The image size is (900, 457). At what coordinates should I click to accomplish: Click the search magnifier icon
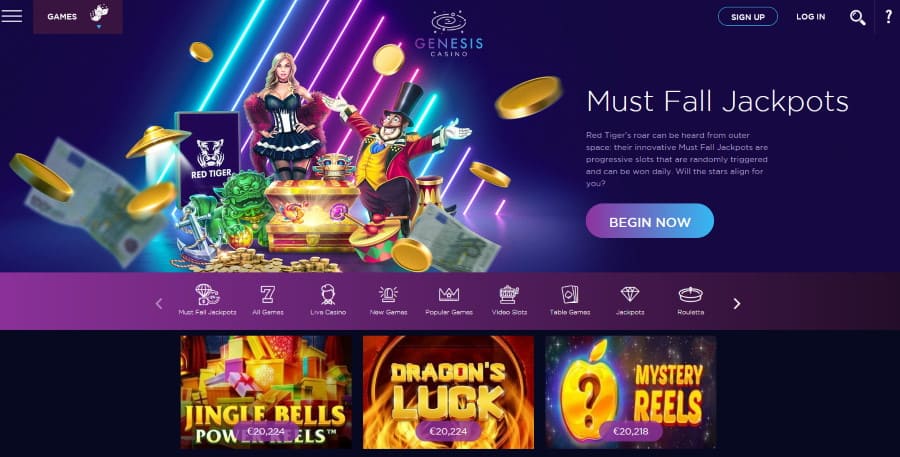(x=858, y=17)
